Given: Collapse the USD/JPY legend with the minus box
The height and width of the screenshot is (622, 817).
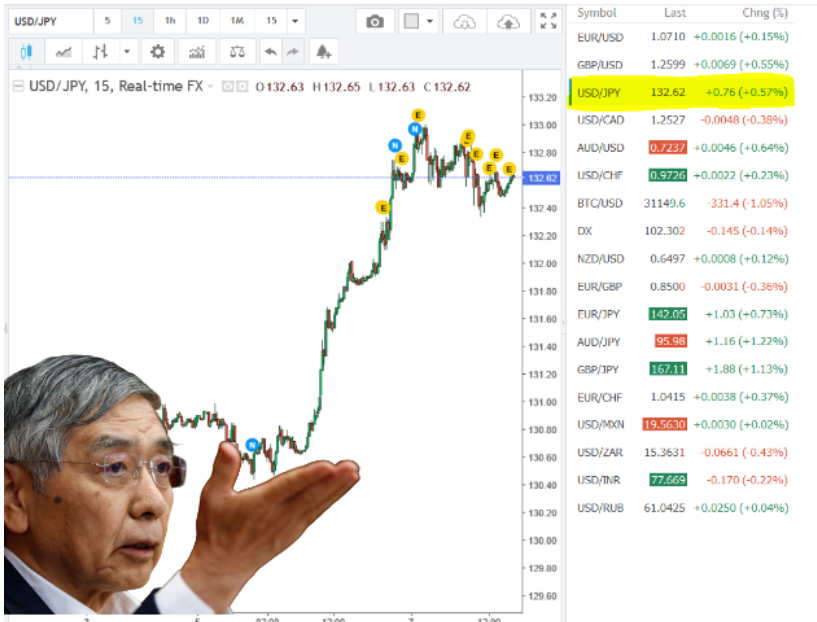Looking at the screenshot, I should 18,86.
